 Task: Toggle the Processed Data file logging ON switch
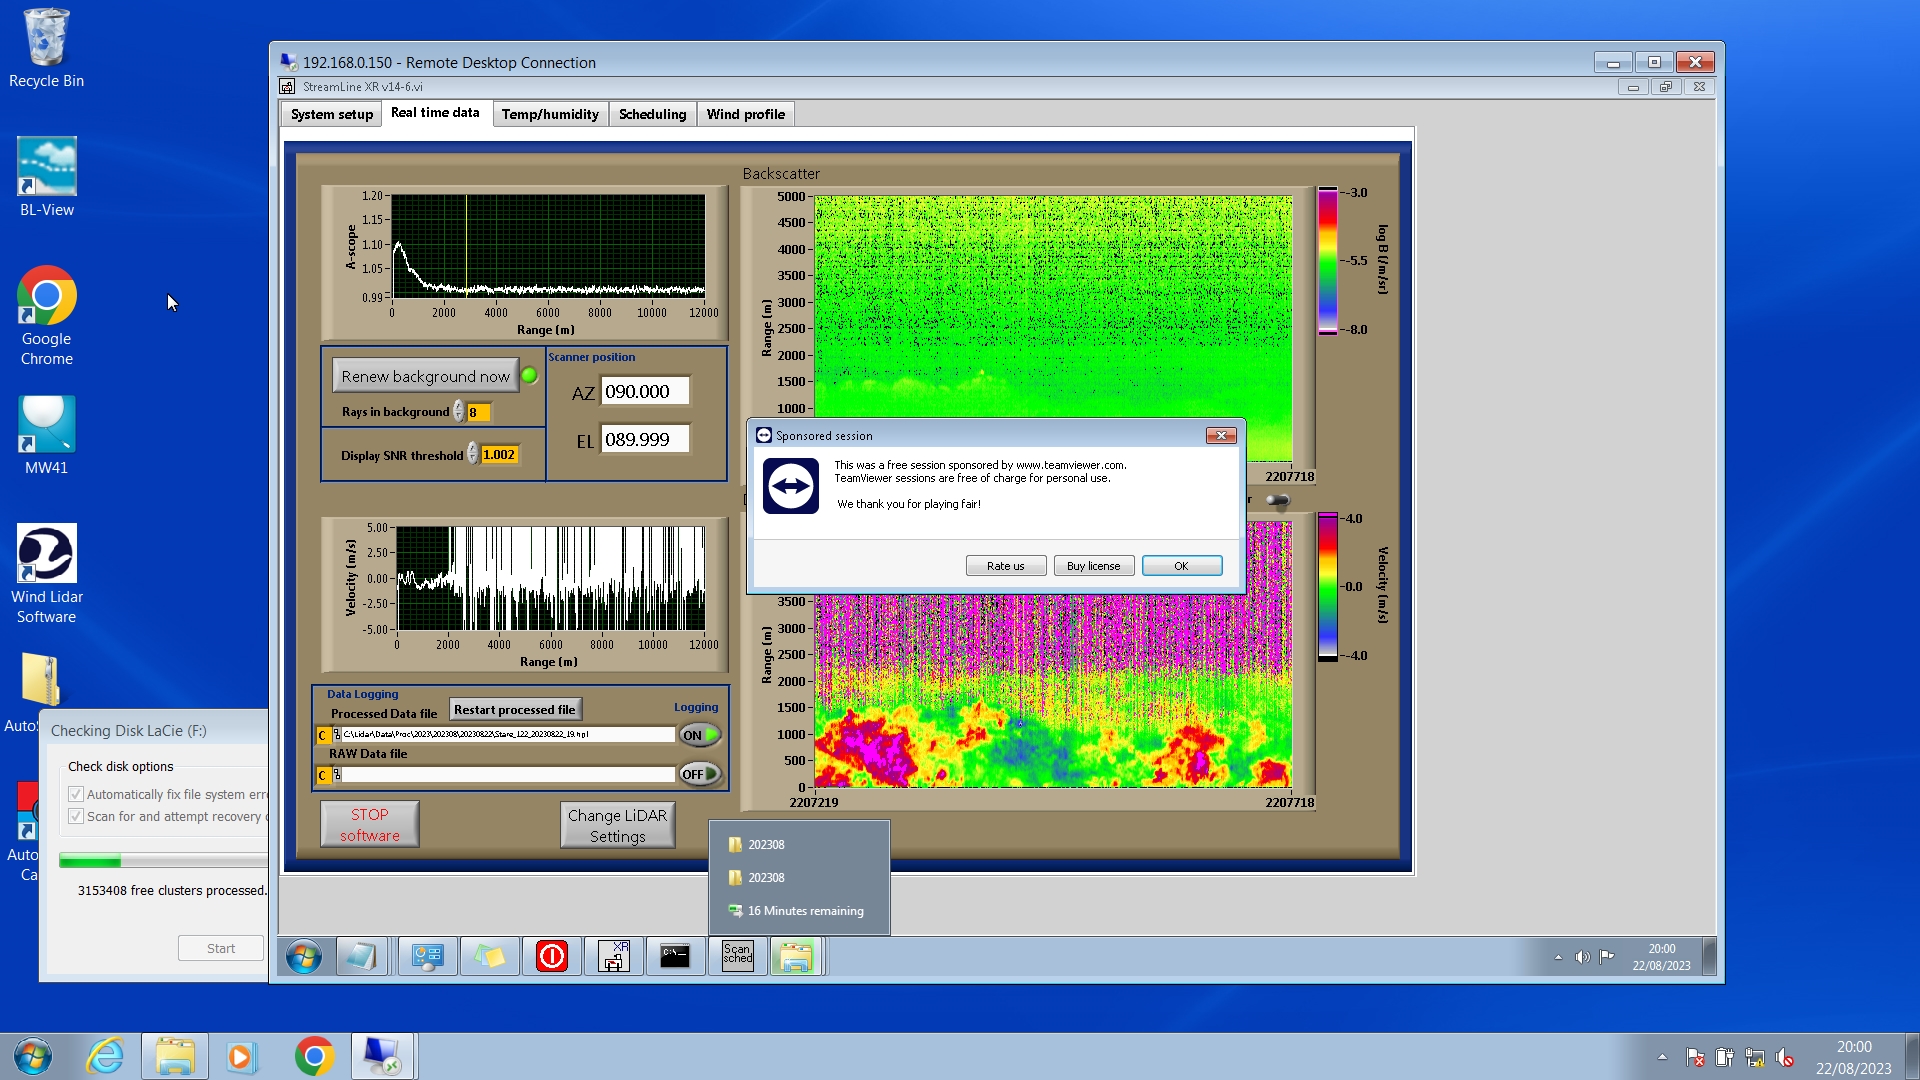pos(699,735)
